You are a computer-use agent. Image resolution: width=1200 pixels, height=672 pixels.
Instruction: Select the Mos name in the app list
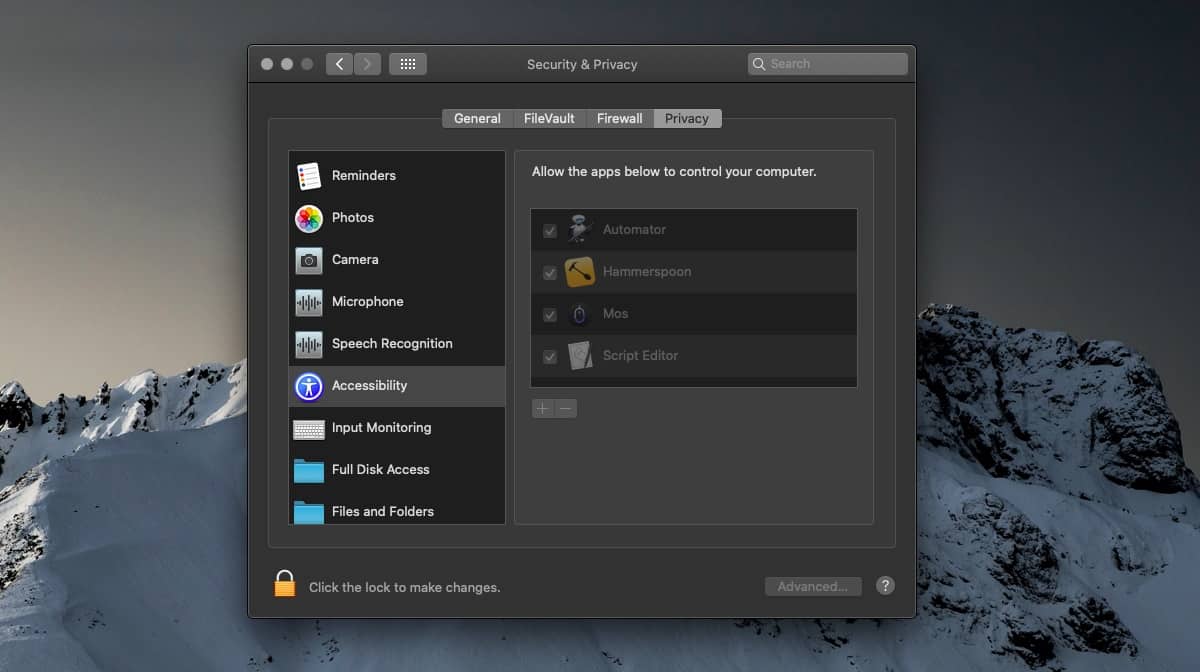tap(616, 313)
